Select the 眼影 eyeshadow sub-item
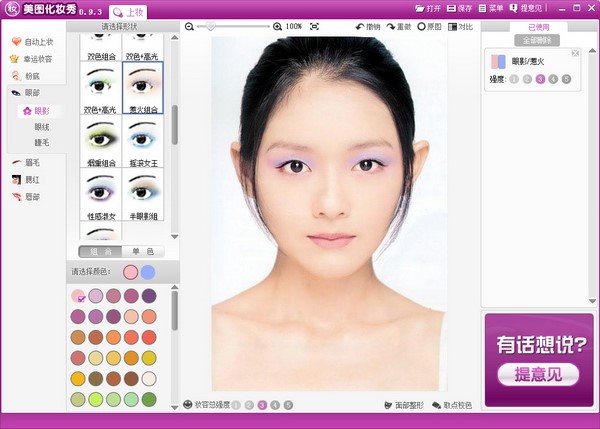Image resolution: width=600 pixels, height=429 pixels. (36, 111)
